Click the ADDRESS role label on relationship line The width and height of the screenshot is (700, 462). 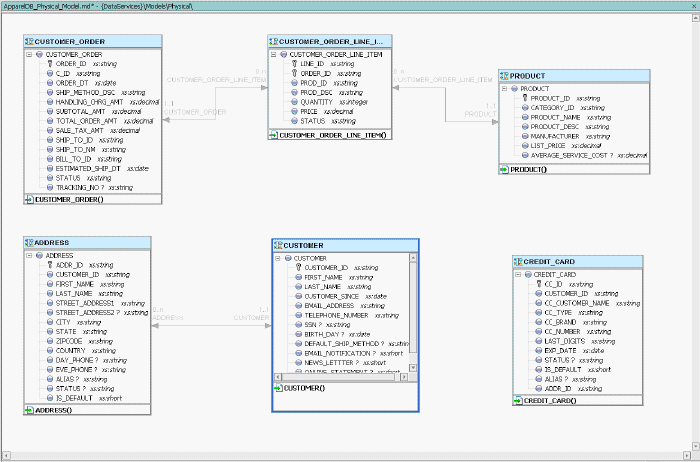click(168, 317)
